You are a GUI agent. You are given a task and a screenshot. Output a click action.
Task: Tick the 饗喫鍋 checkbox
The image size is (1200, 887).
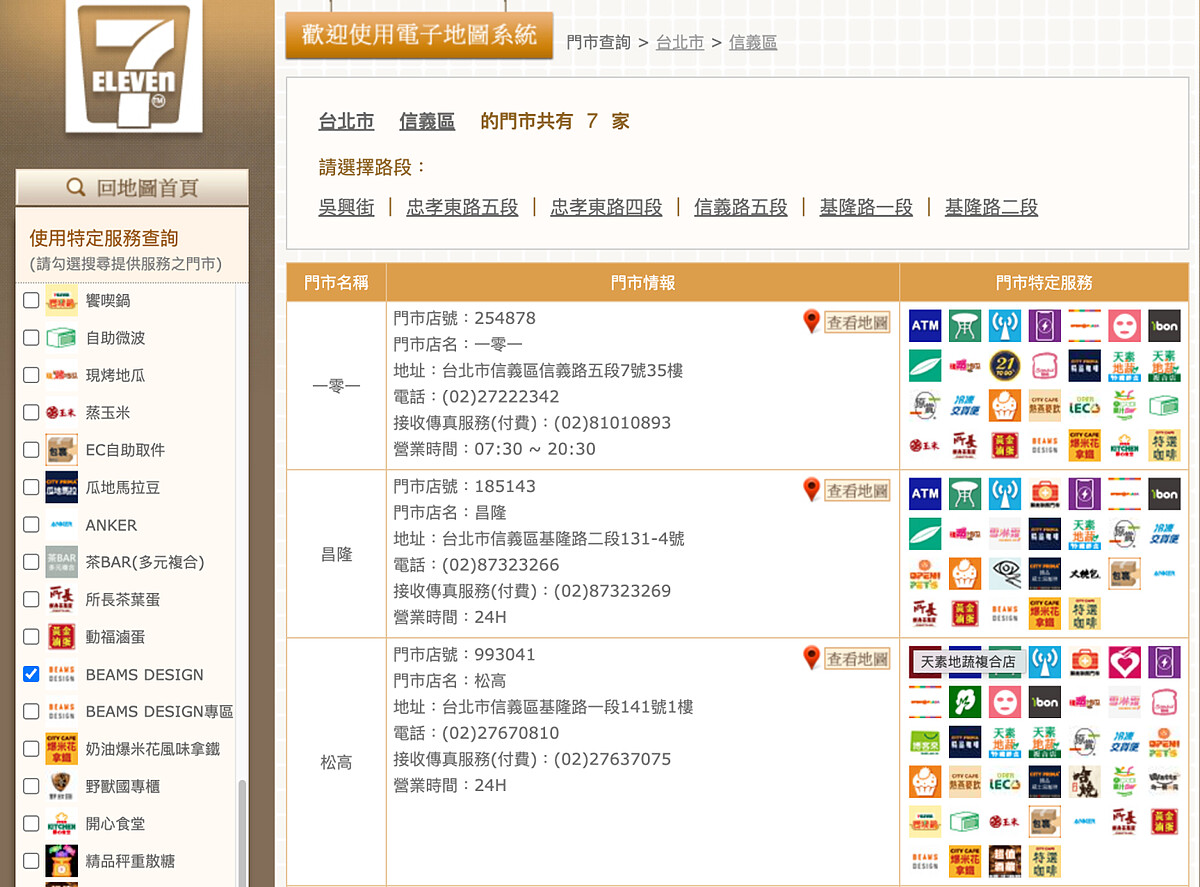(x=31, y=300)
